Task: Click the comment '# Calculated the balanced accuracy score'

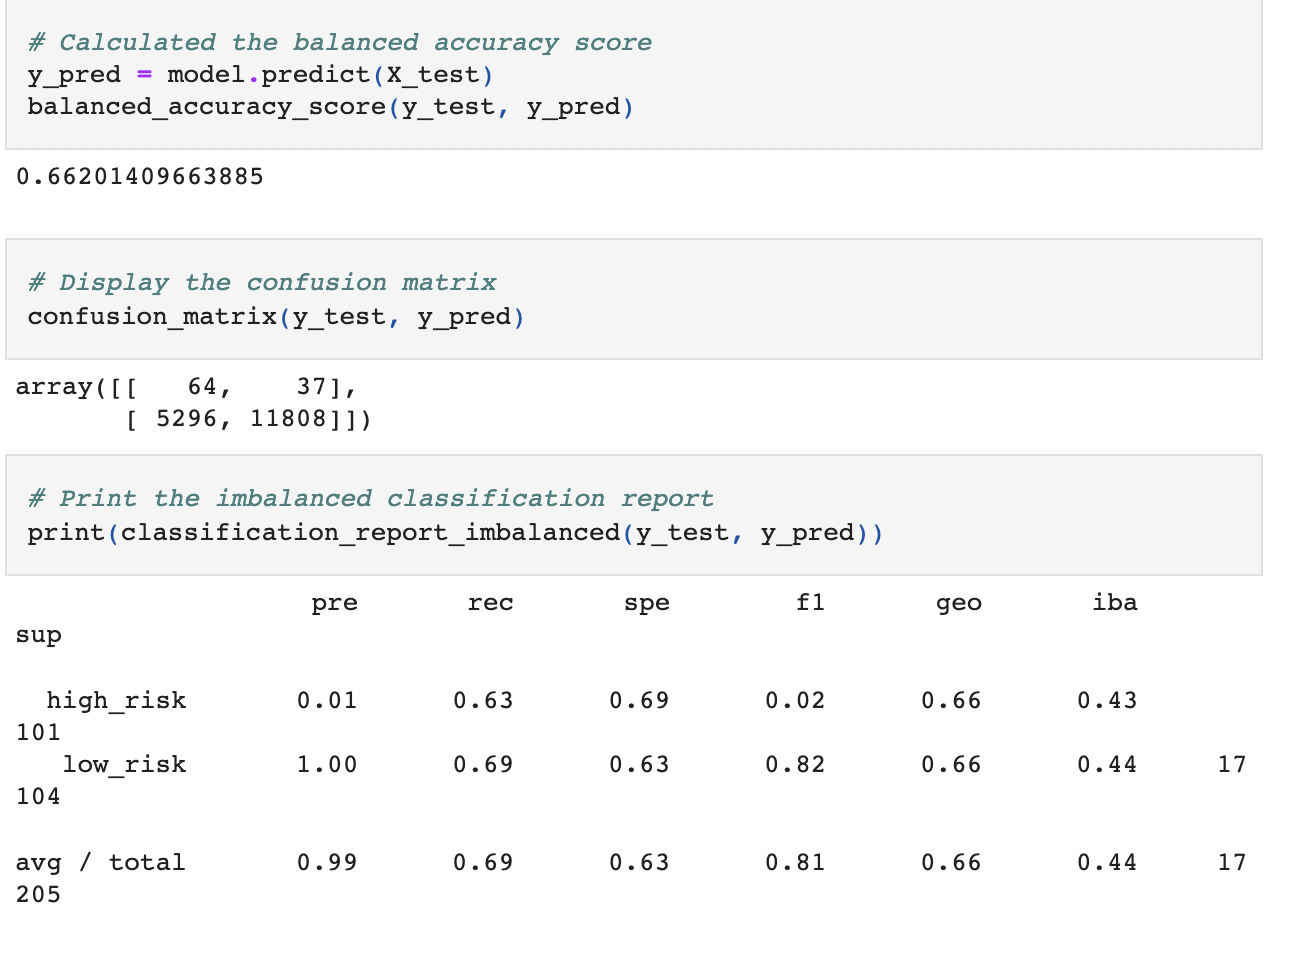Action: (x=340, y=43)
